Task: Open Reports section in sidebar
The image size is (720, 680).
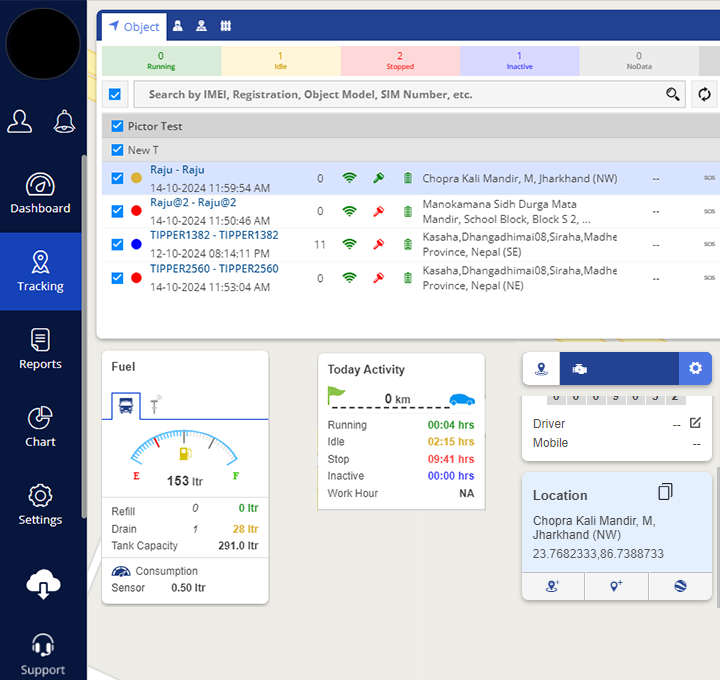Action: (40, 349)
